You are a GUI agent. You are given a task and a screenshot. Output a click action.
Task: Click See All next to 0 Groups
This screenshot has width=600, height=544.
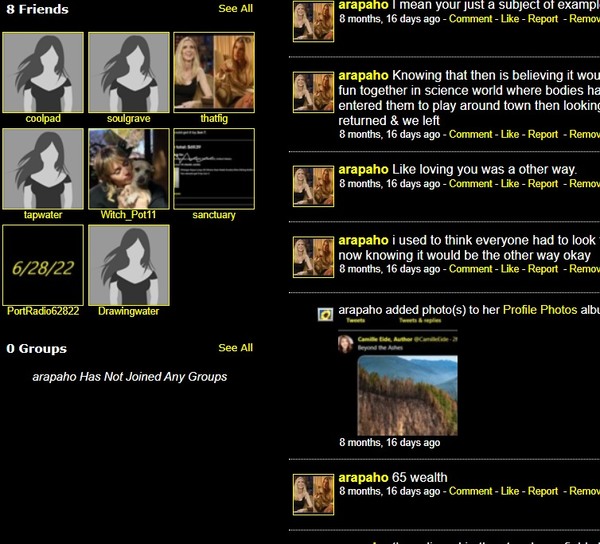point(235,348)
